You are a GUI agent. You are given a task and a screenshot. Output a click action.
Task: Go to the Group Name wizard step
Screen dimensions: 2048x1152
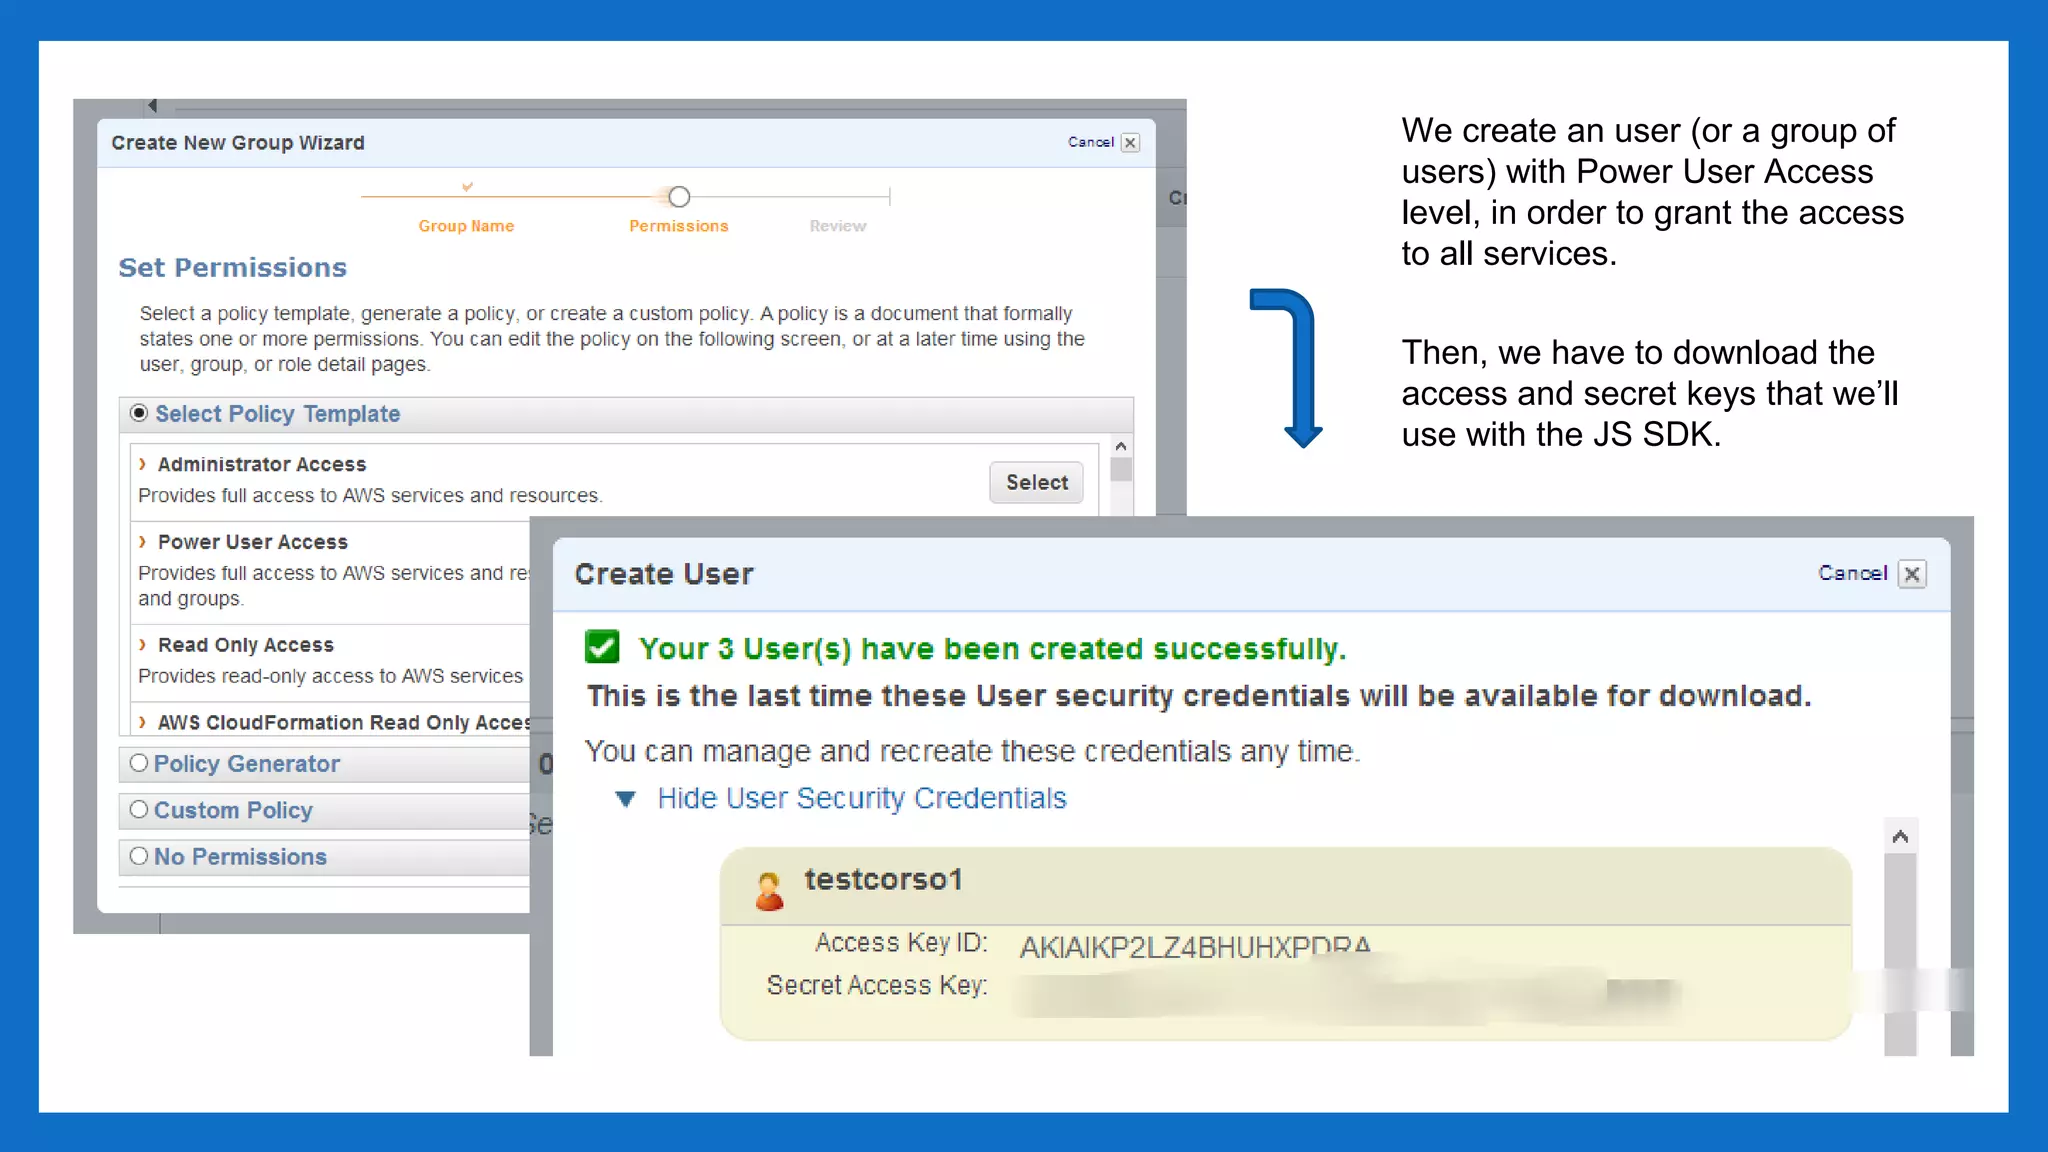[x=466, y=226]
